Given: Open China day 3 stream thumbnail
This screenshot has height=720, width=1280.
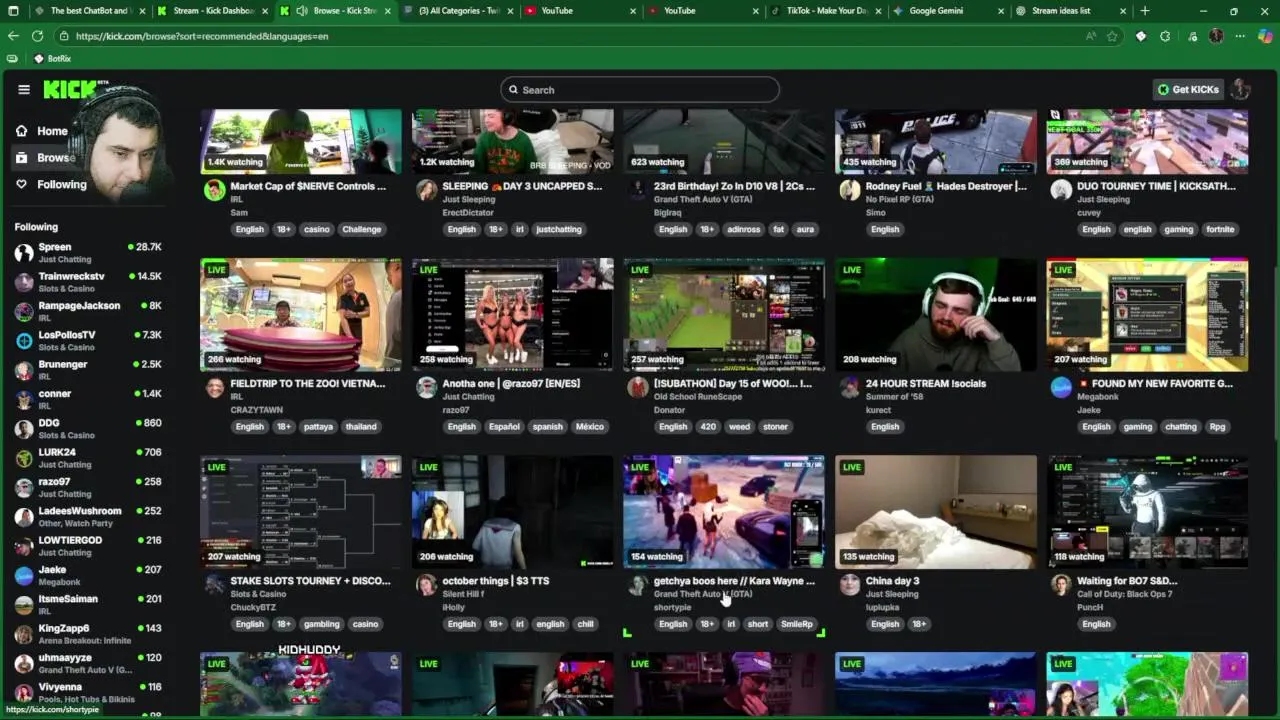Looking at the screenshot, I should point(936,512).
